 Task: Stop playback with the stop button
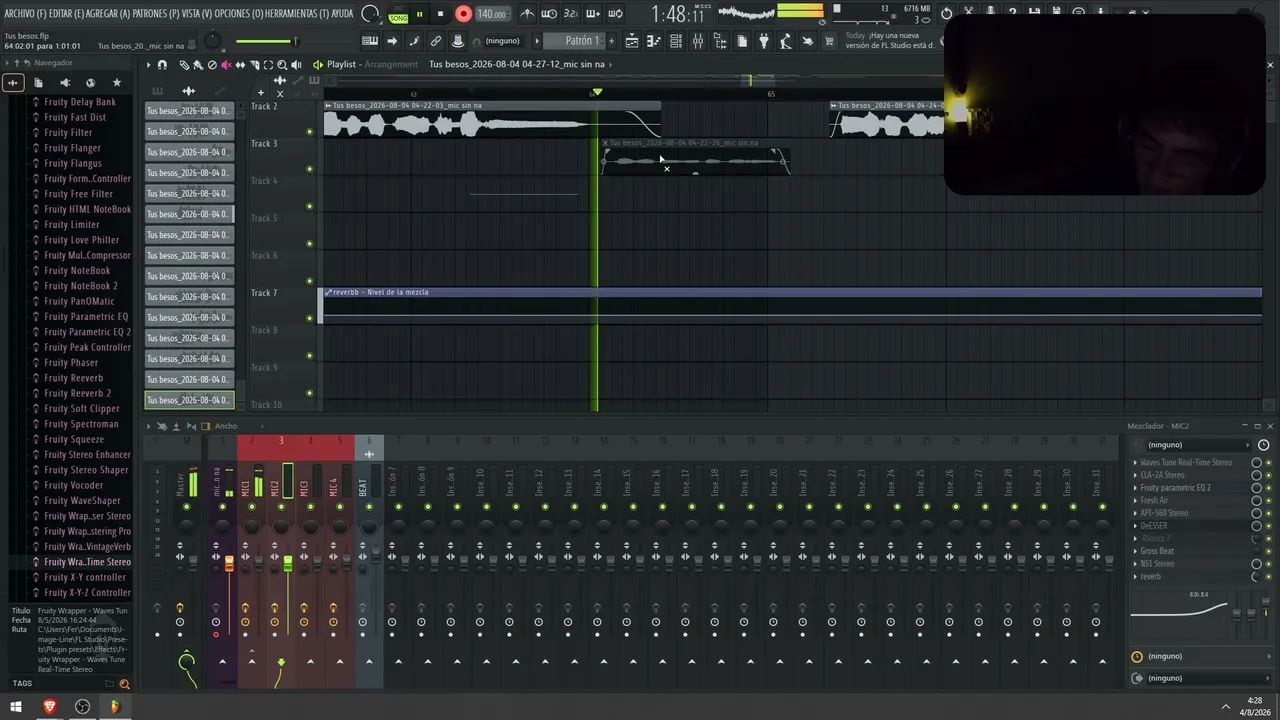pyautogui.click(x=440, y=14)
